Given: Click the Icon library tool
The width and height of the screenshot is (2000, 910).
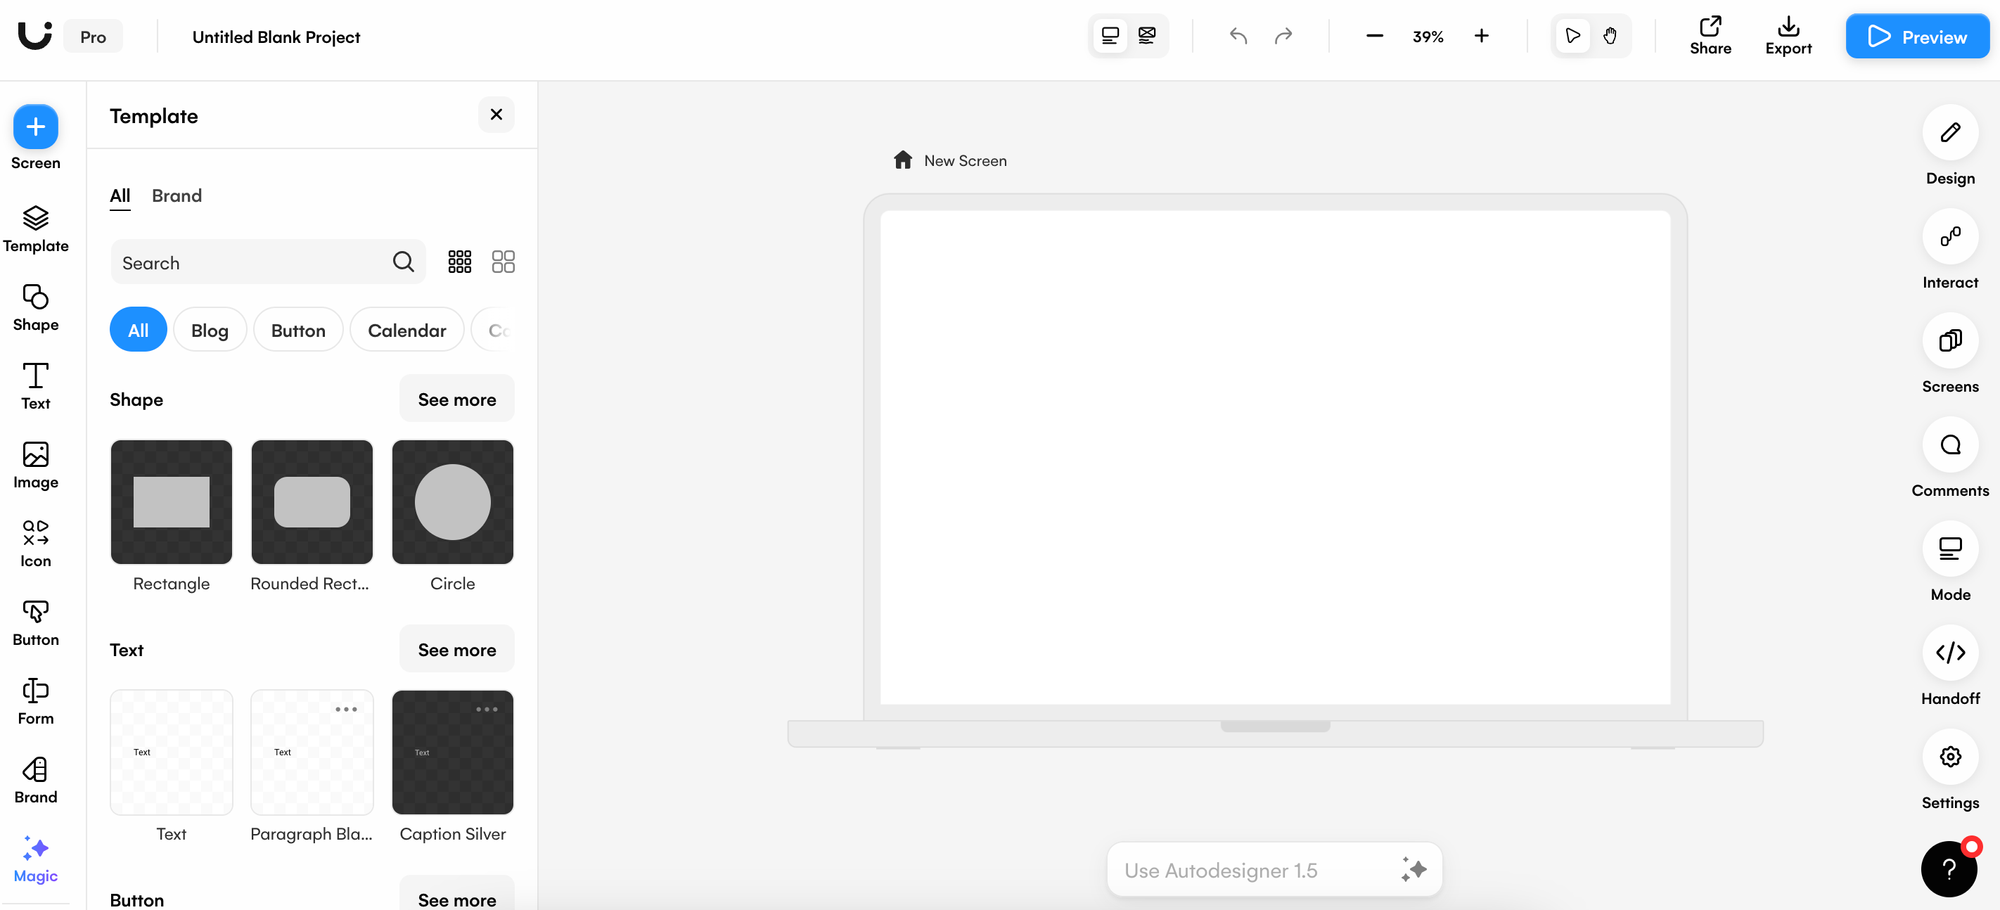Looking at the screenshot, I should 36,544.
